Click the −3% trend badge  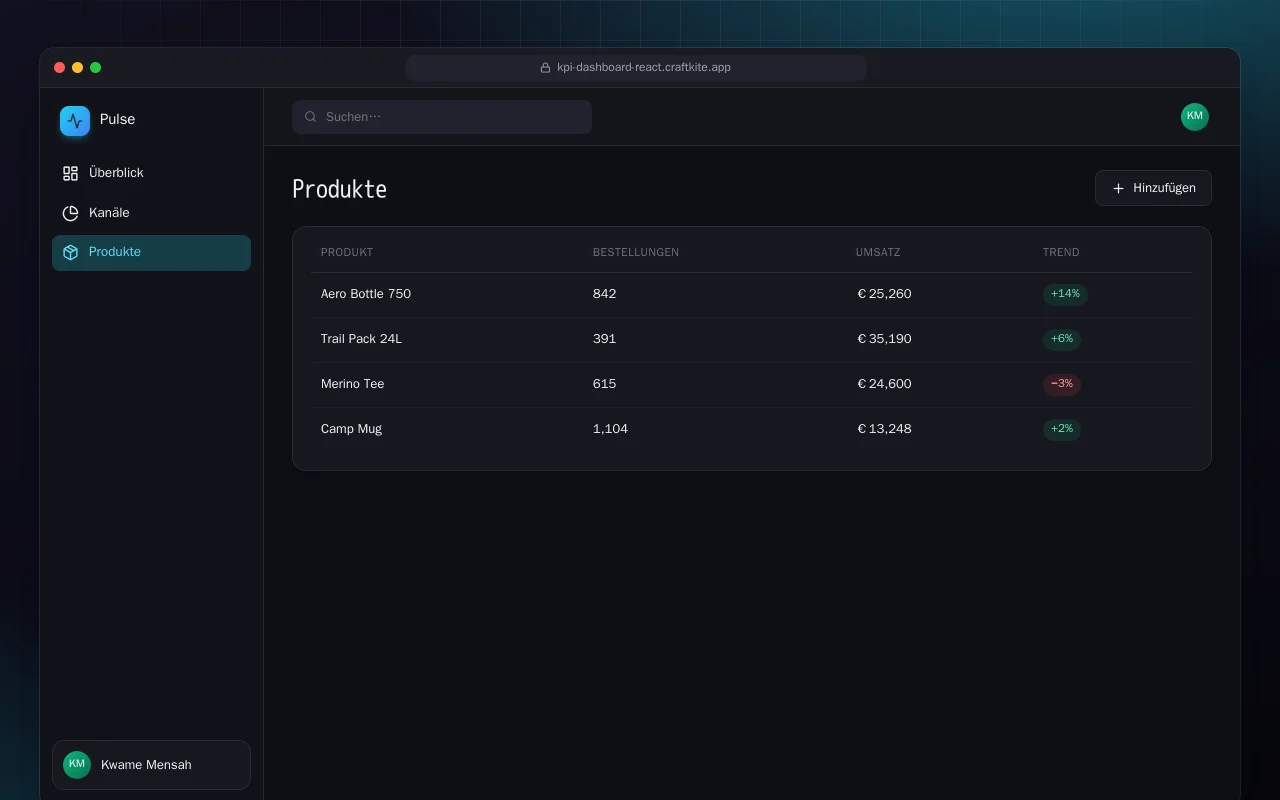tap(1062, 384)
